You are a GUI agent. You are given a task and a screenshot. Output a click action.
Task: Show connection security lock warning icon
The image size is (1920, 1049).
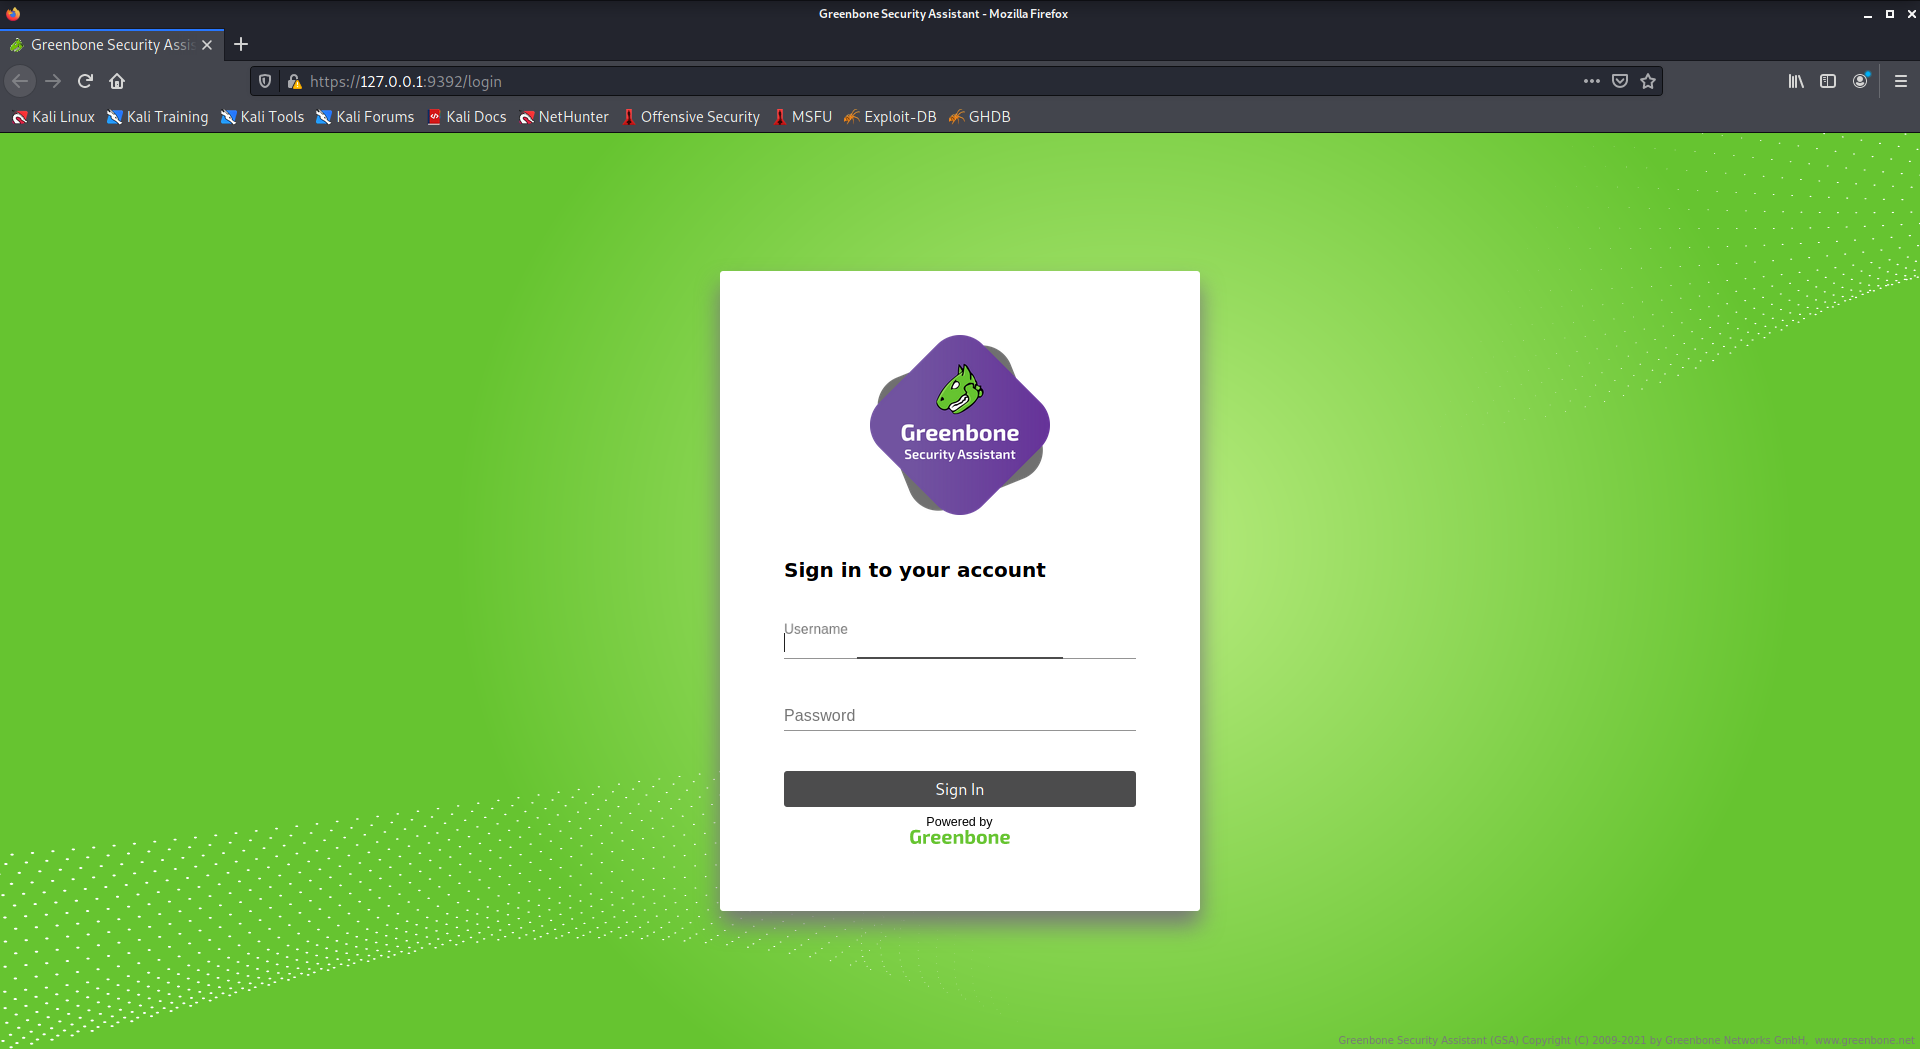click(294, 81)
